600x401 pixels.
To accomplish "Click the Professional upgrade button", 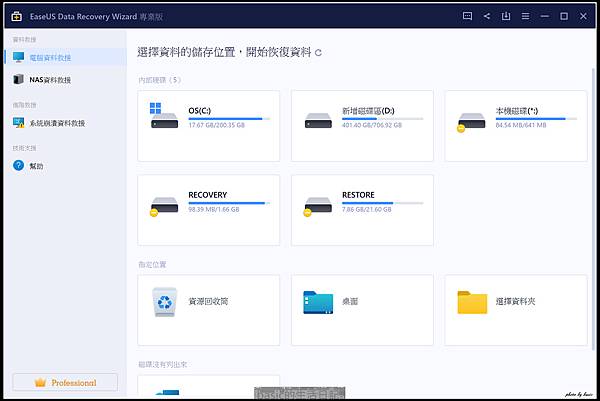I will 65,382.
